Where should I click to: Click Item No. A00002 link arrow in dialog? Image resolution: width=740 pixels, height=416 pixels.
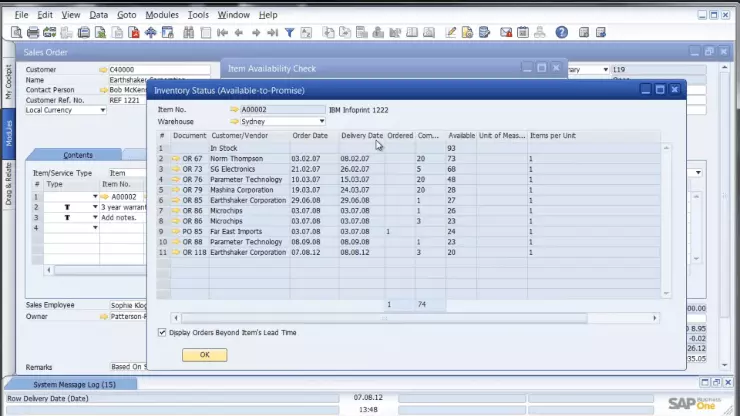(234, 110)
